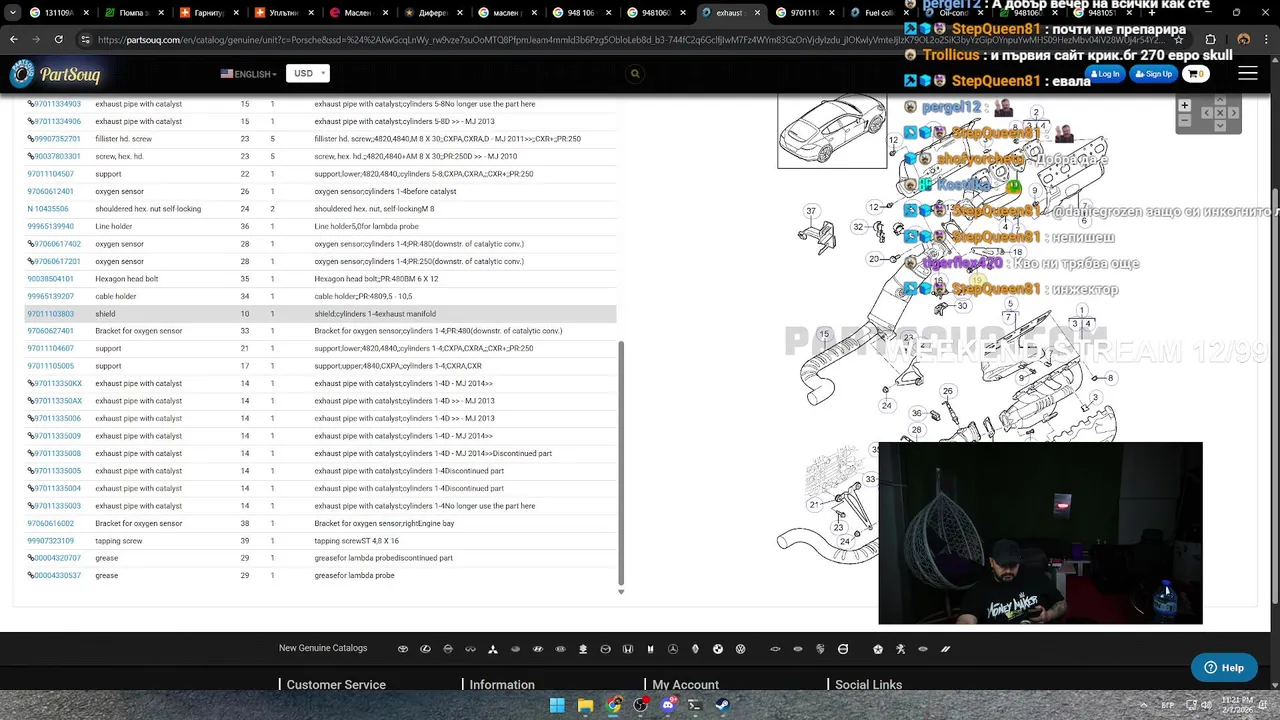The image size is (1280, 720).
Task: Open part number 97011104507
Action: point(50,174)
